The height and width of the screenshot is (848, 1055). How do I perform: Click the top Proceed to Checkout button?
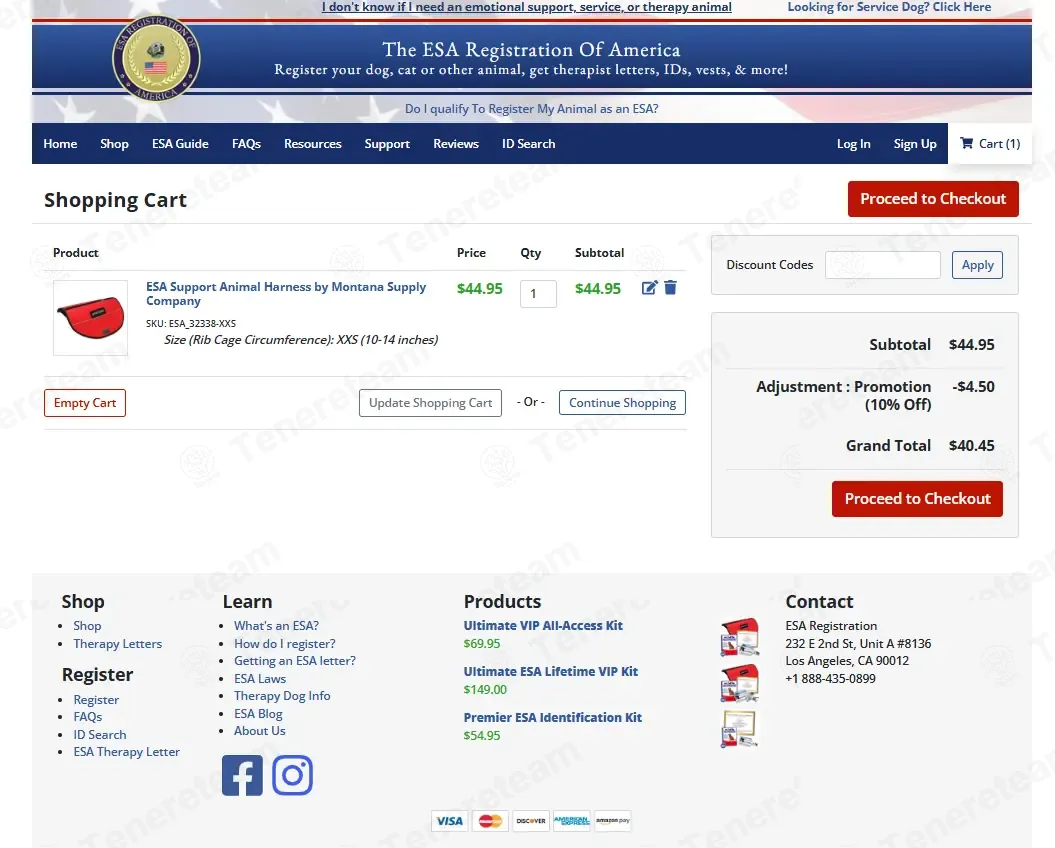click(933, 199)
